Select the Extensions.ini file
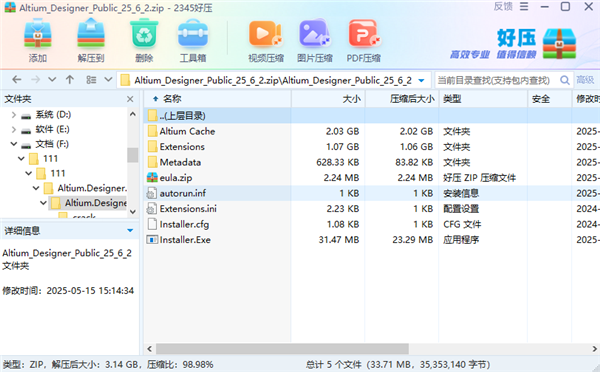Viewport: 600px width, 372px height. coord(188,209)
